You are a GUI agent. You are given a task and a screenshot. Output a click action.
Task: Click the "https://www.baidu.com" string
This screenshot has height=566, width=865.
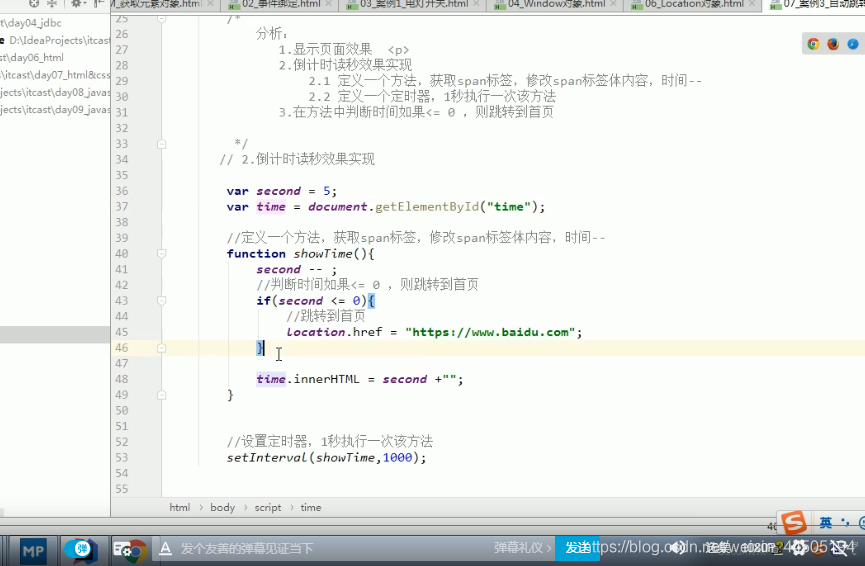click(490, 332)
